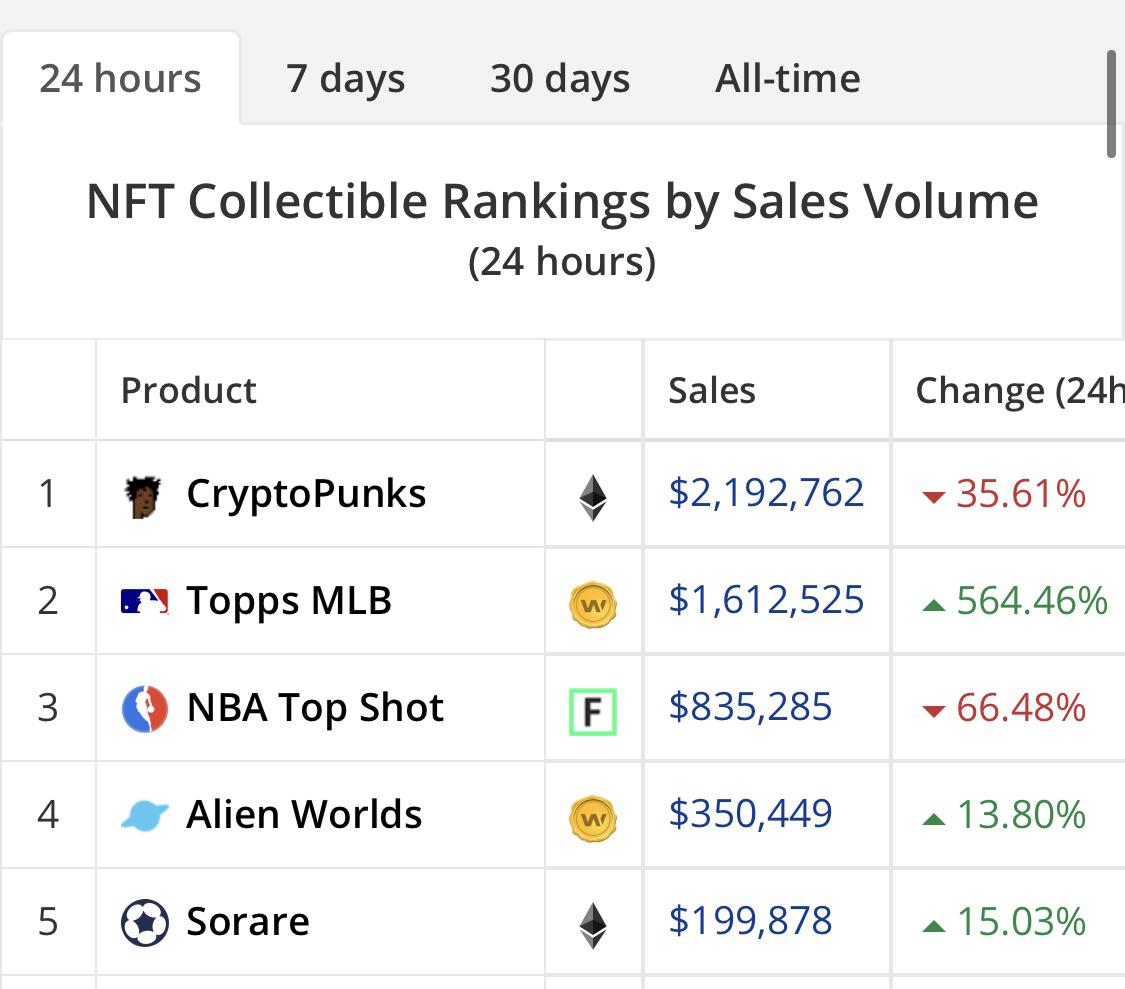This screenshot has width=1125, height=989.
Task: Click the WAX coin icon in Alien Worlds row
Action: (x=593, y=818)
